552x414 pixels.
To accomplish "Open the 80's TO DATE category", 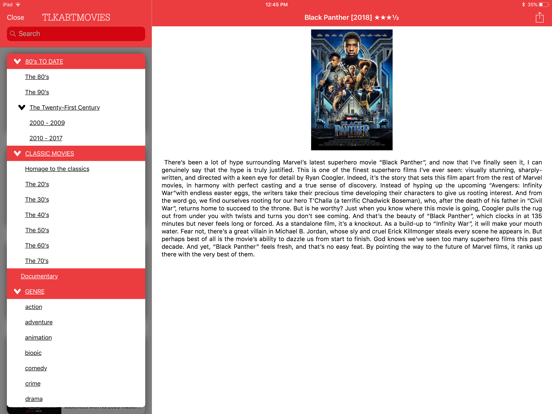I will point(44,62).
